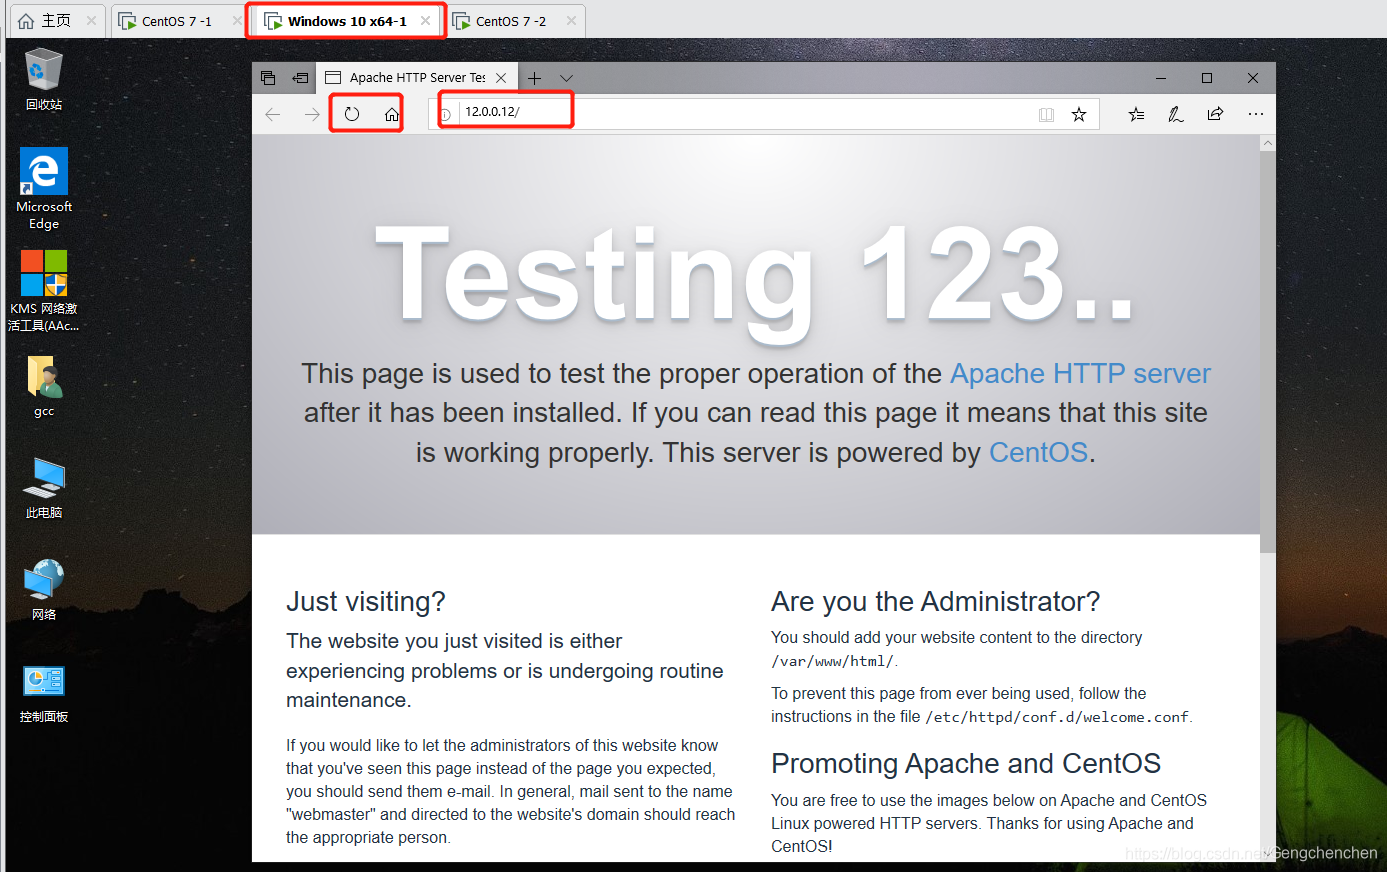Screen dimensions: 1387x872
Task: Add page to favorites star
Action: [x=1079, y=114]
